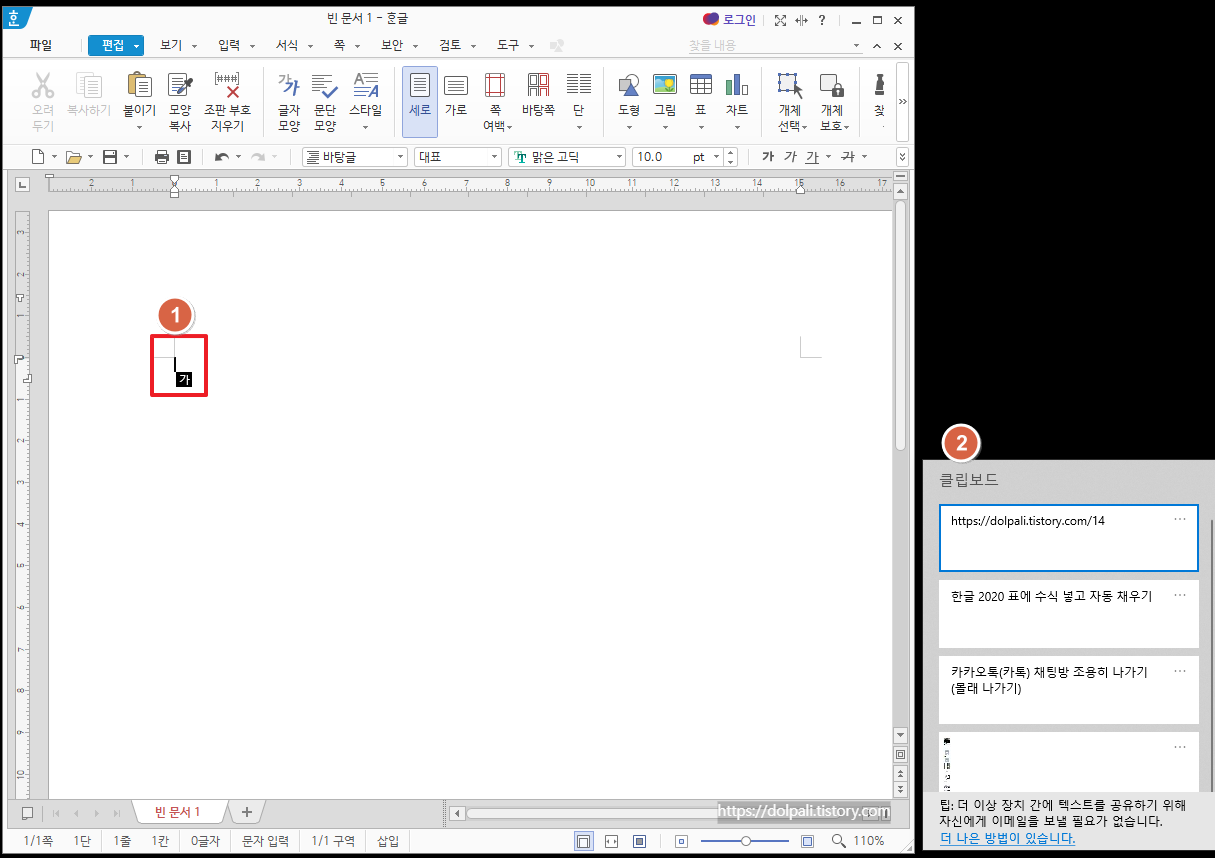Click the Print Preview icon
The image size is (1215, 858).
click(x=184, y=157)
